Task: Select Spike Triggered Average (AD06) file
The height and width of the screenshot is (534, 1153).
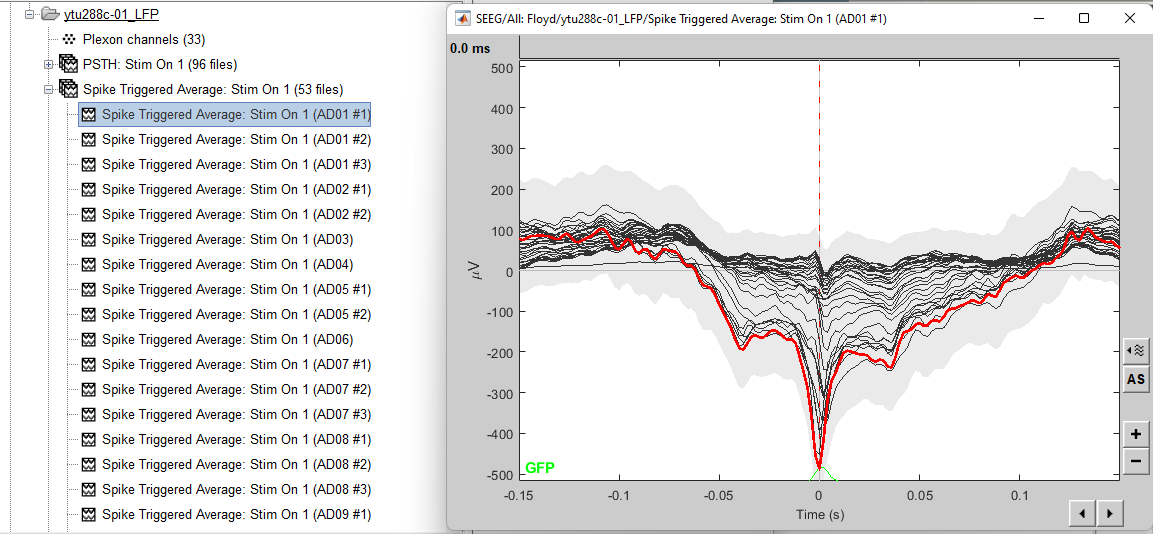Action: tap(227, 339)
